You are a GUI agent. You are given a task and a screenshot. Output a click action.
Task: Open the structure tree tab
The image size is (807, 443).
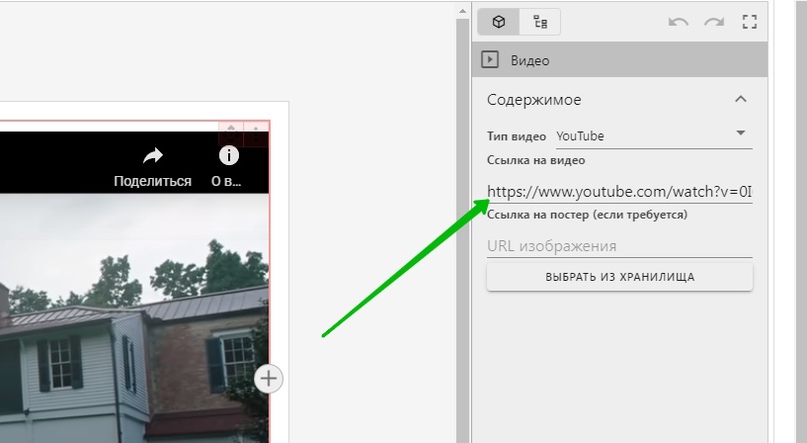540,22
